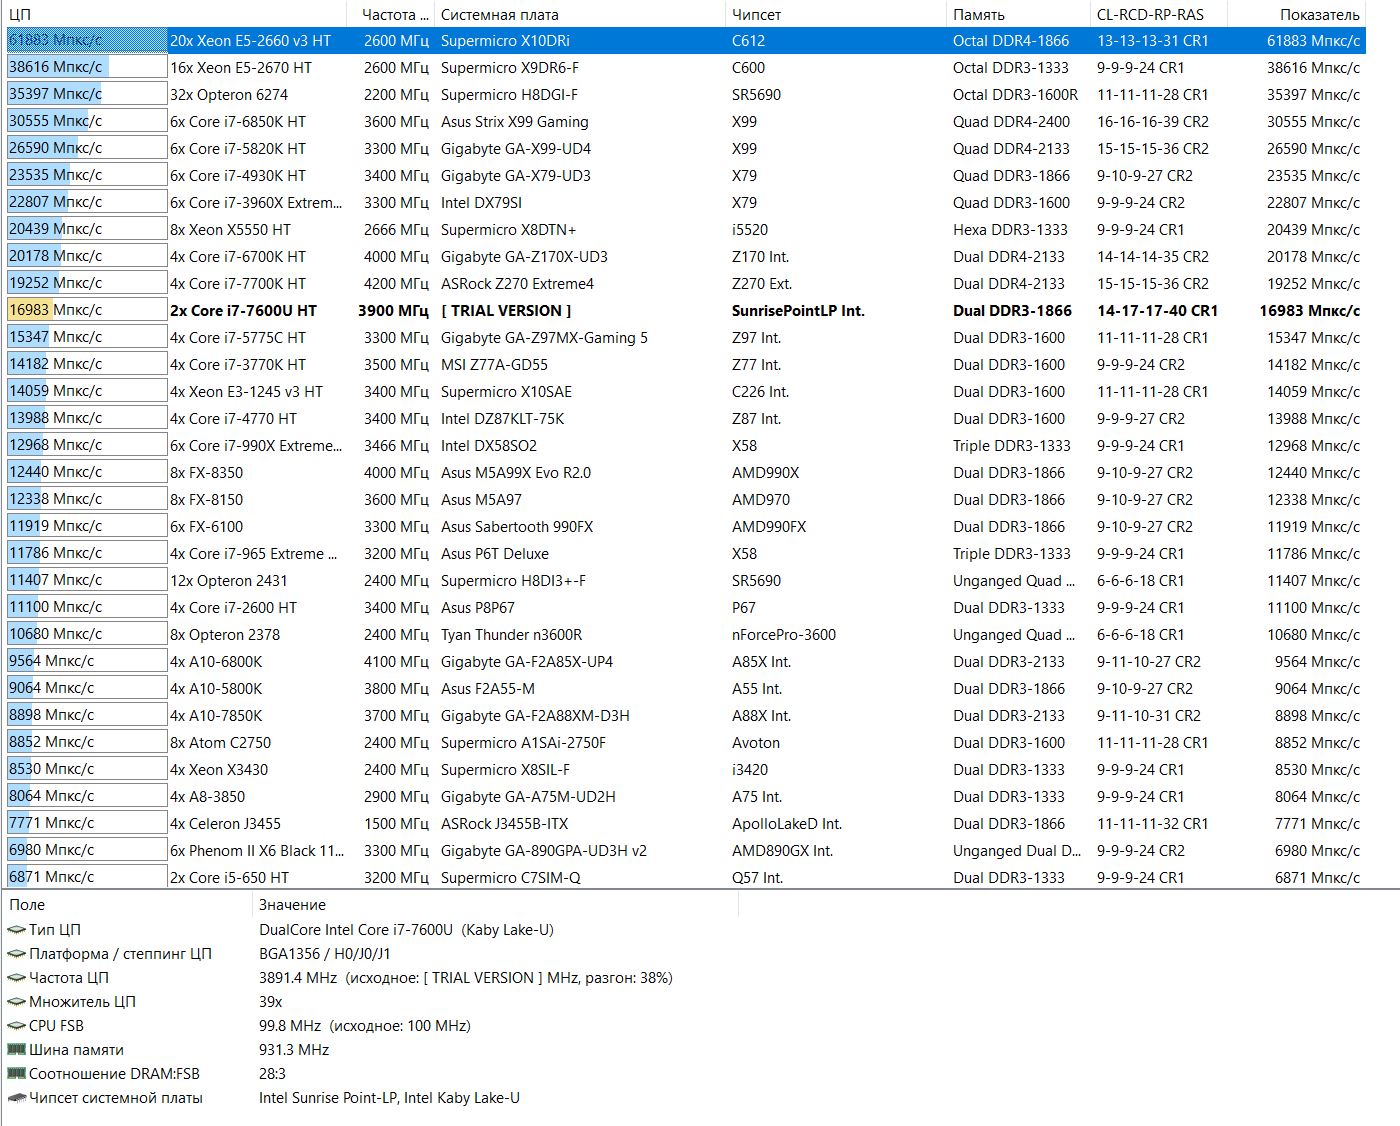Click the Asus M5A97 motherboard cell
The height and width of the screenshot is (1126, 1400).
[482, 500]
